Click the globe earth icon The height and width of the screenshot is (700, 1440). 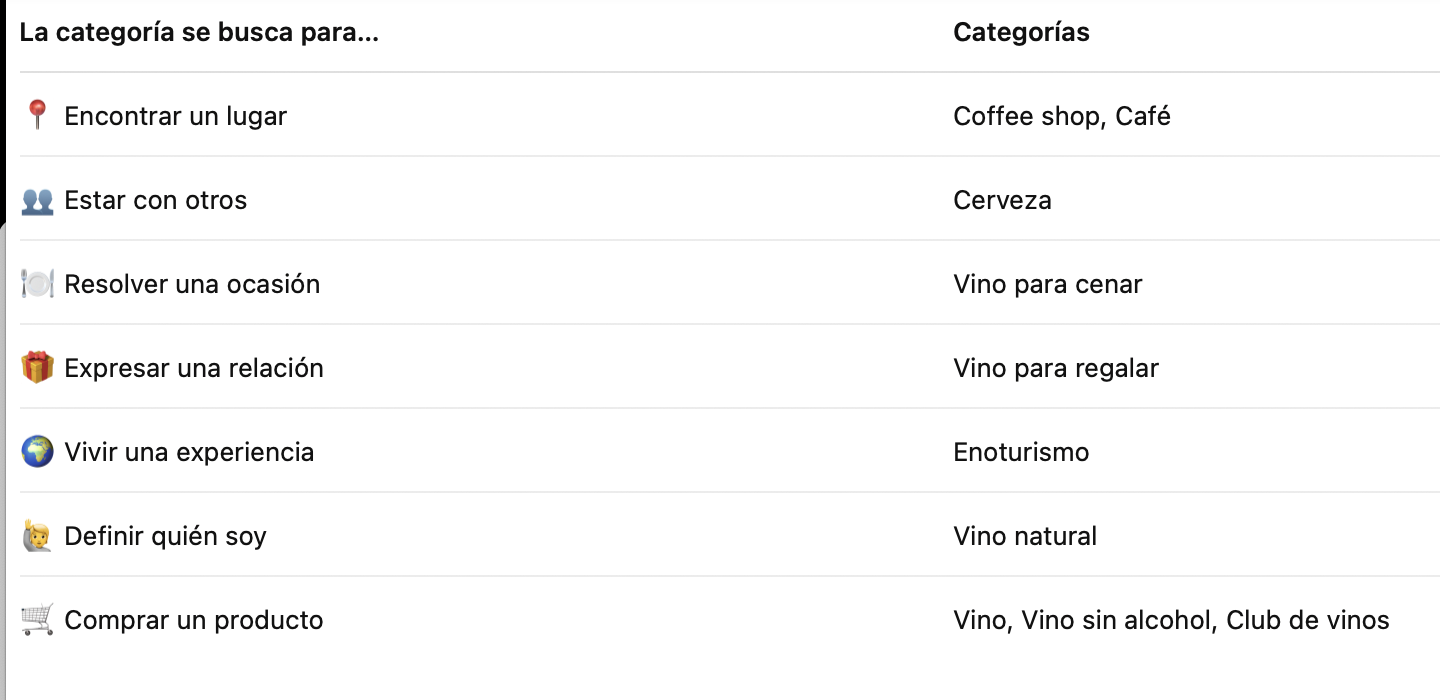(x=37, y=452)
